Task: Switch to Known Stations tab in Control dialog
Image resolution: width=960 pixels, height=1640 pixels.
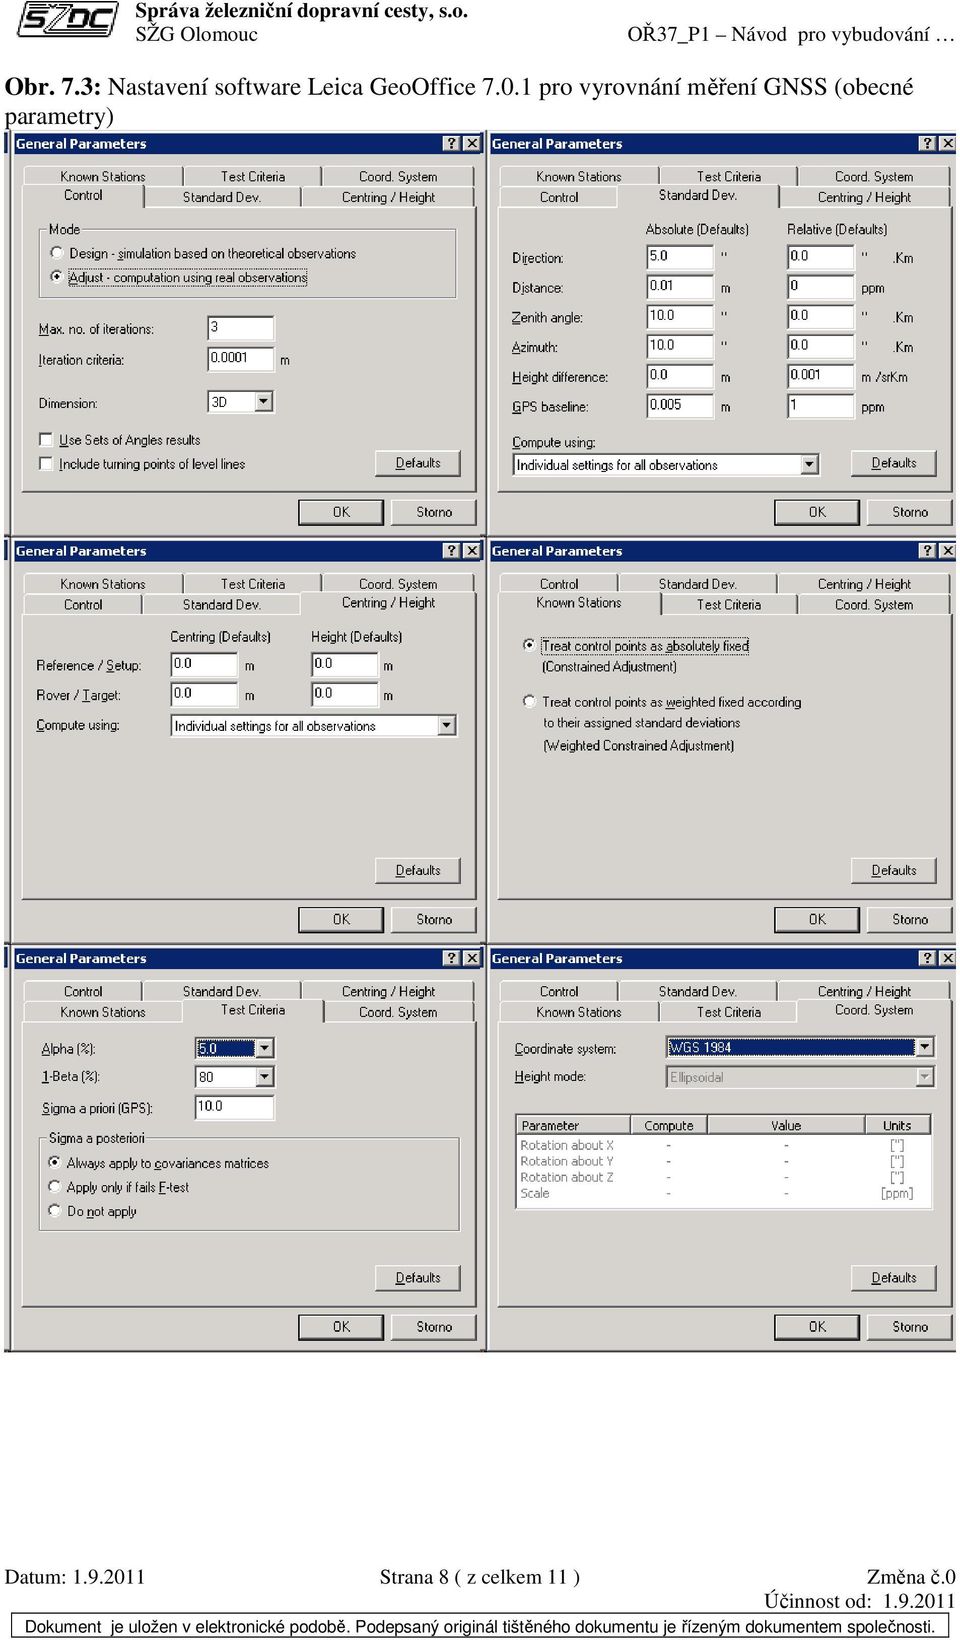Action: [x=103, y=177]
